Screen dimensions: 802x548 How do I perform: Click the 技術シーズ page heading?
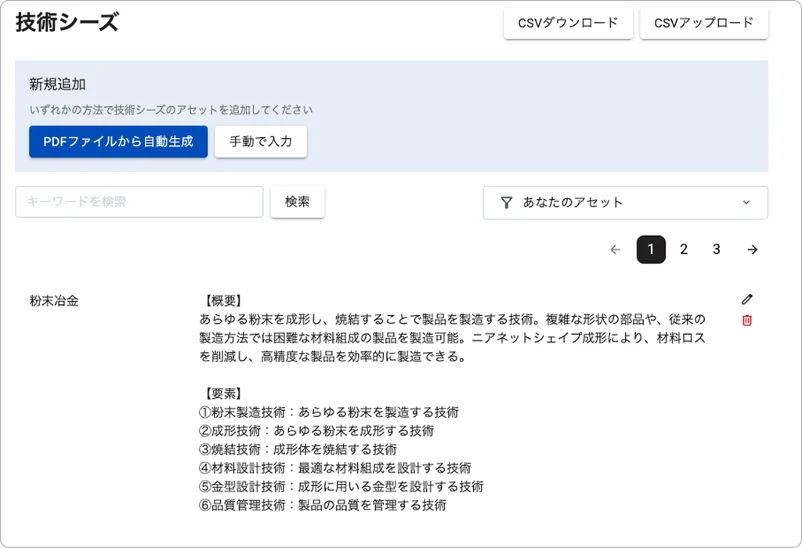tap(67, 23)
